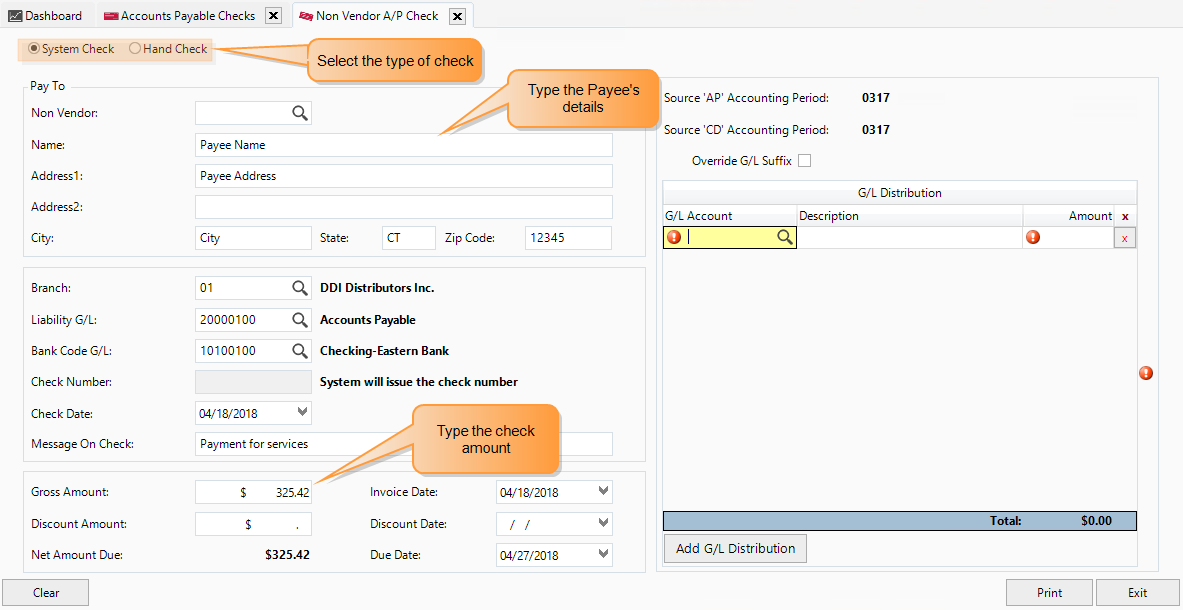The width and height of the screenshot is (1183, 610).
Task: Click into the Address2 text field
Action: [403, 207]
